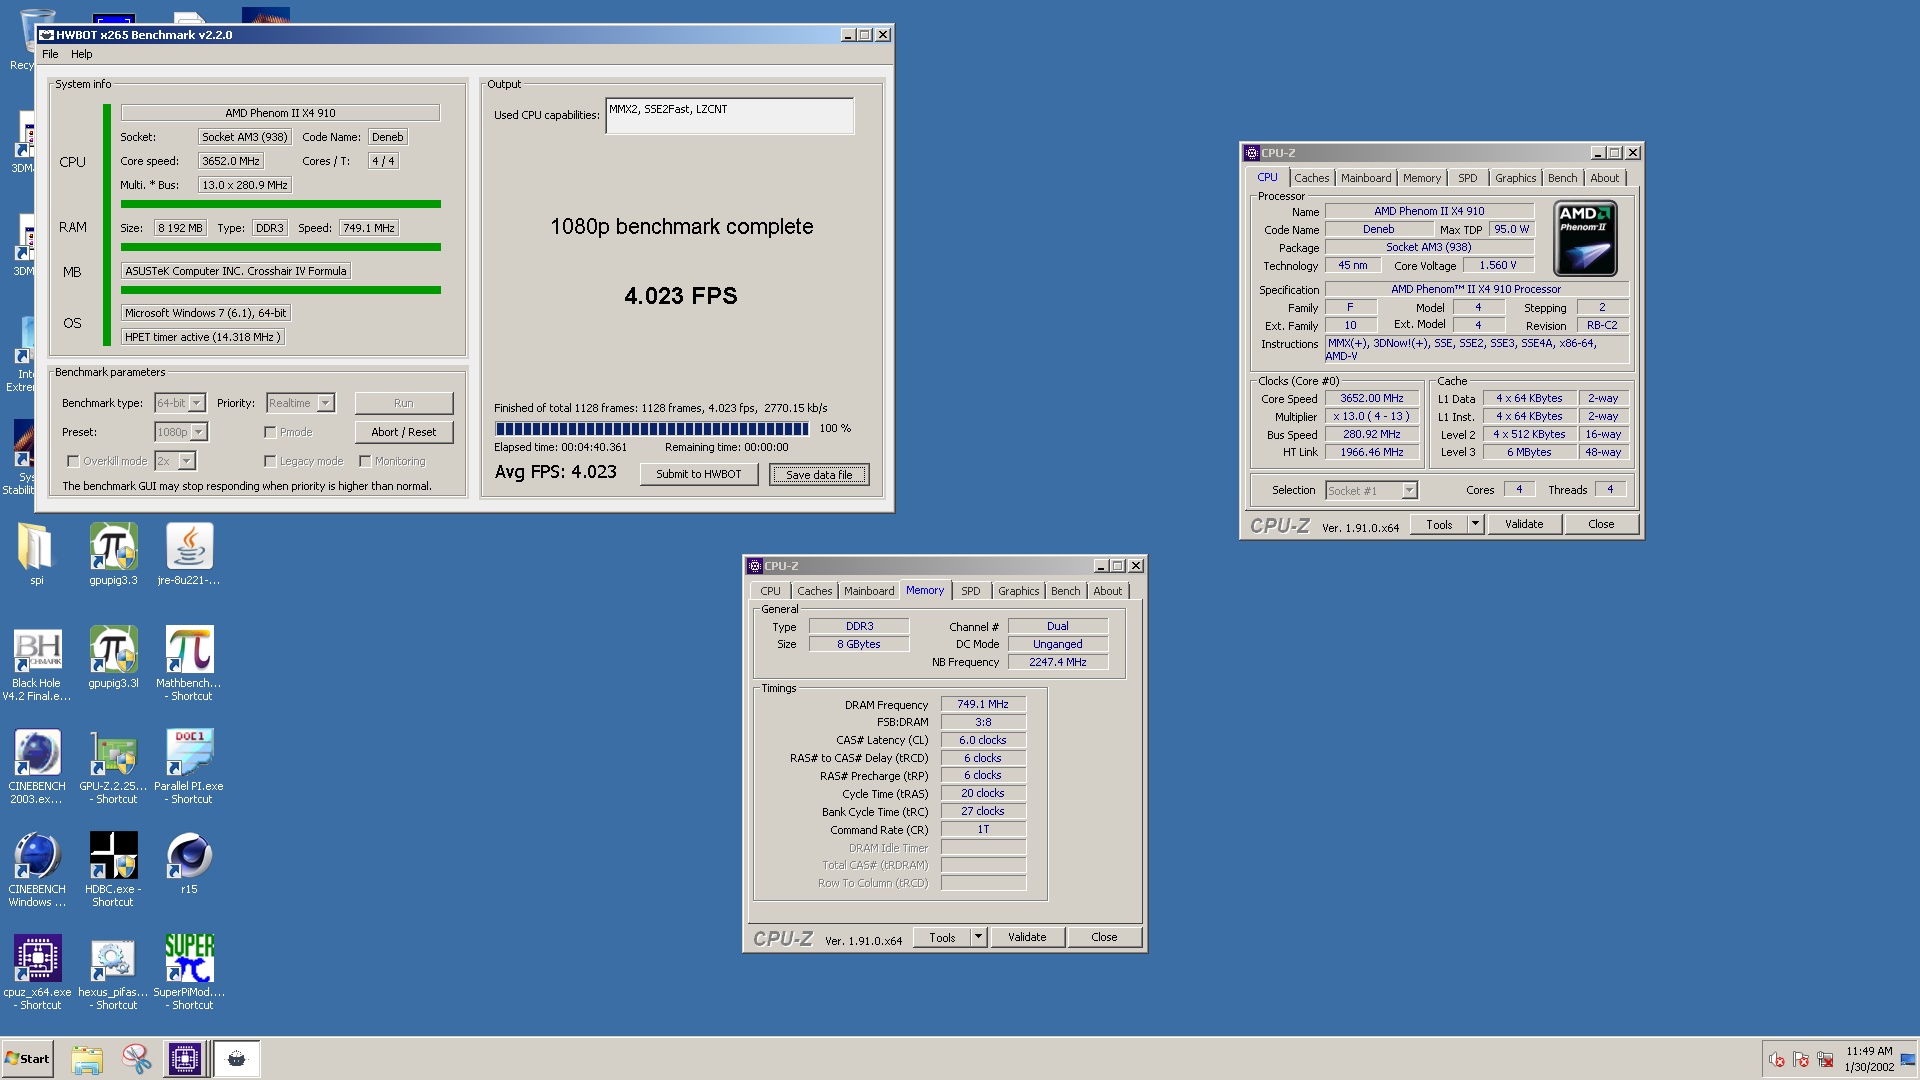The image size is (1920, 1080).
Task: Click the show desktop tray icon
Action: click(1908, 1059)
